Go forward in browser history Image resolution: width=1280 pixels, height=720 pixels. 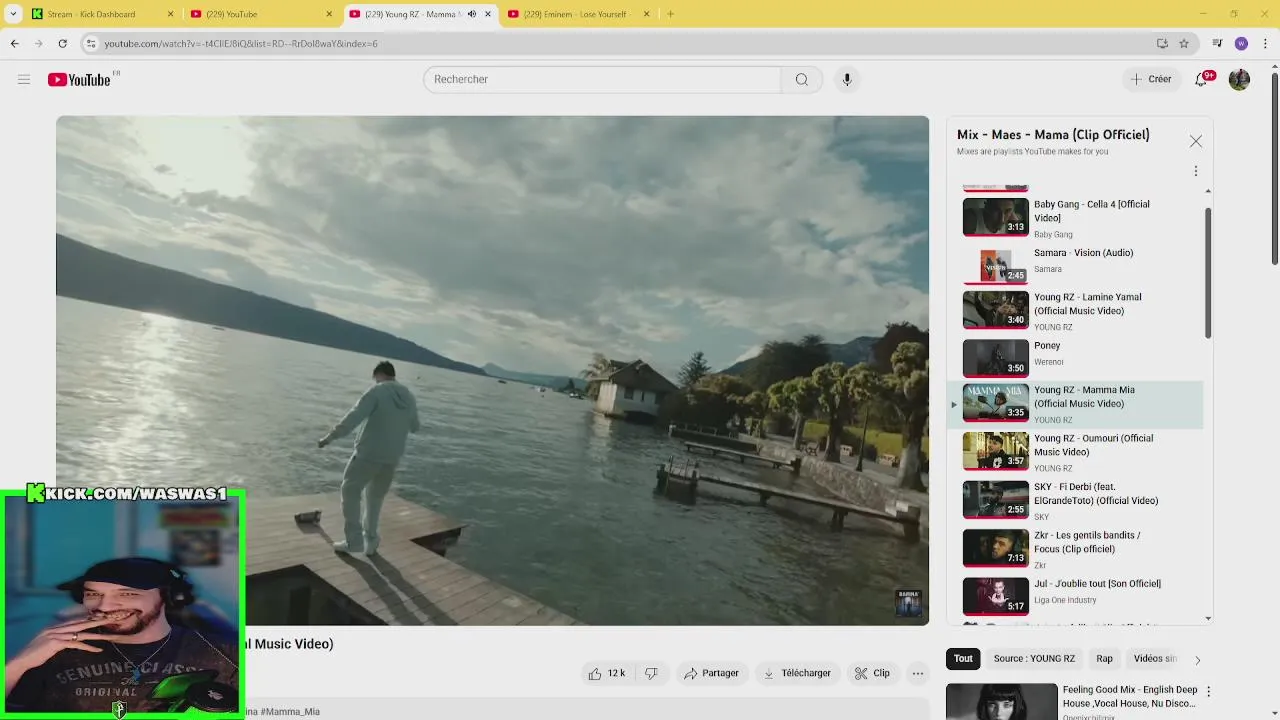(x=38, y=43)
